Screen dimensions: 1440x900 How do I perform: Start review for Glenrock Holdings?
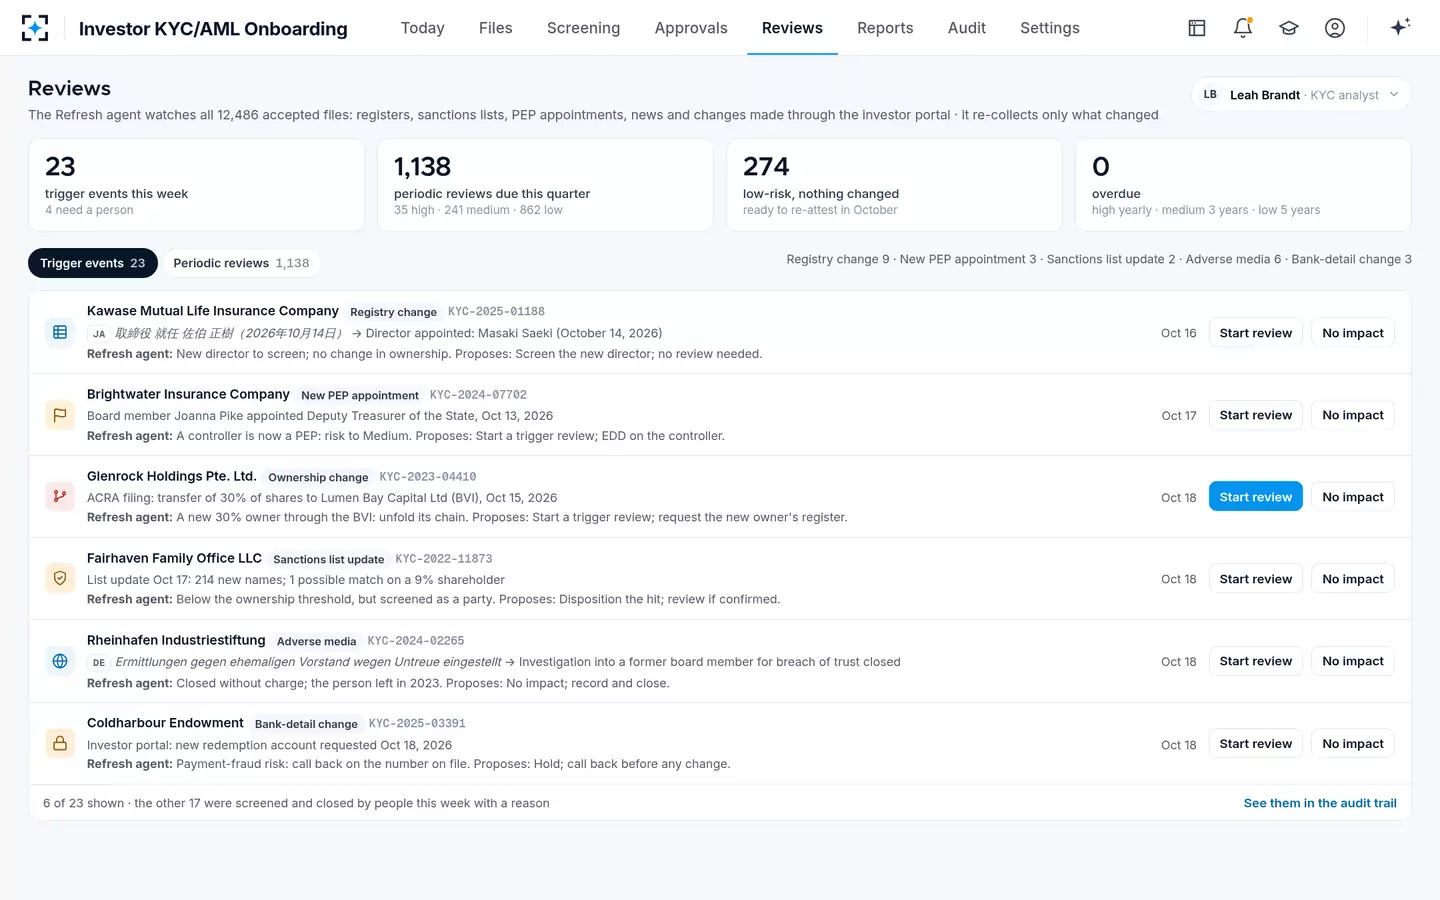(1255, 497)
